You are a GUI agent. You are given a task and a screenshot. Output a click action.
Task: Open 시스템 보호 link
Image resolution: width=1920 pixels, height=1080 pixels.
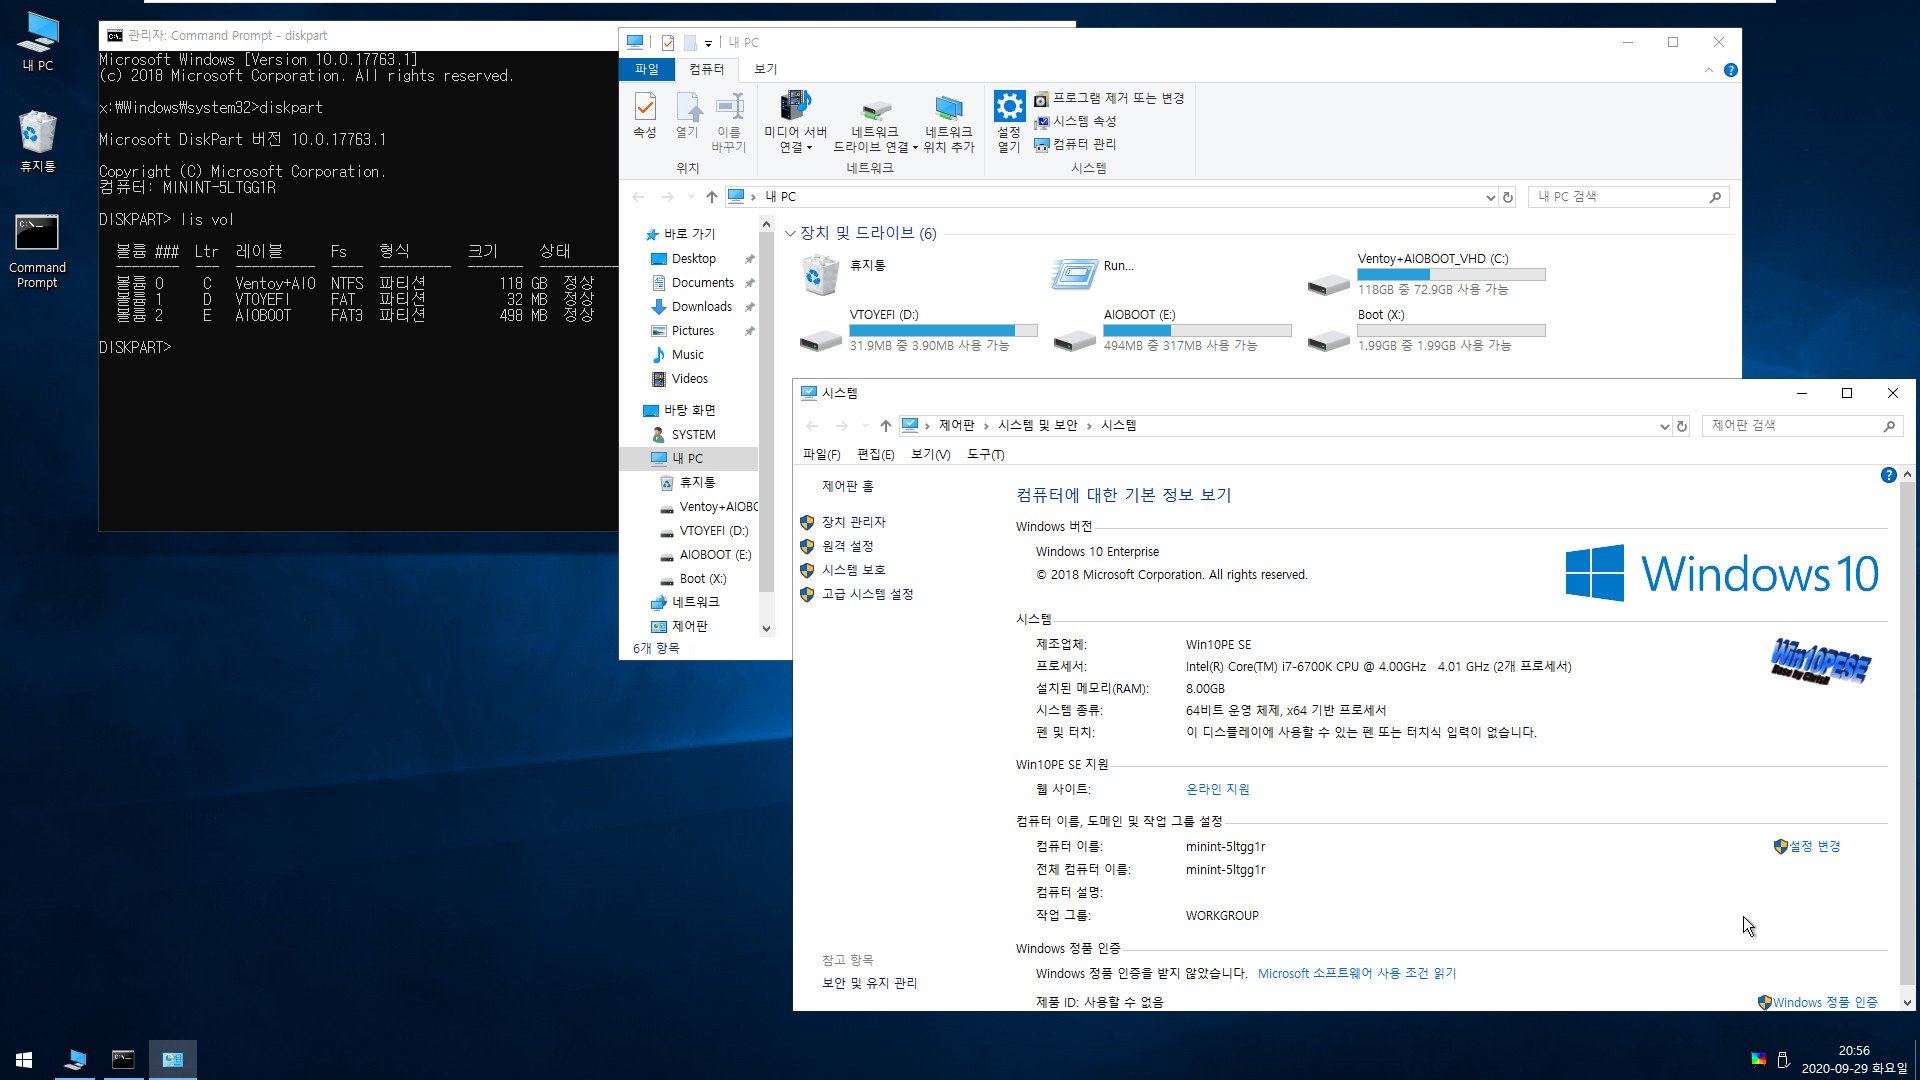tap(853, 570)
